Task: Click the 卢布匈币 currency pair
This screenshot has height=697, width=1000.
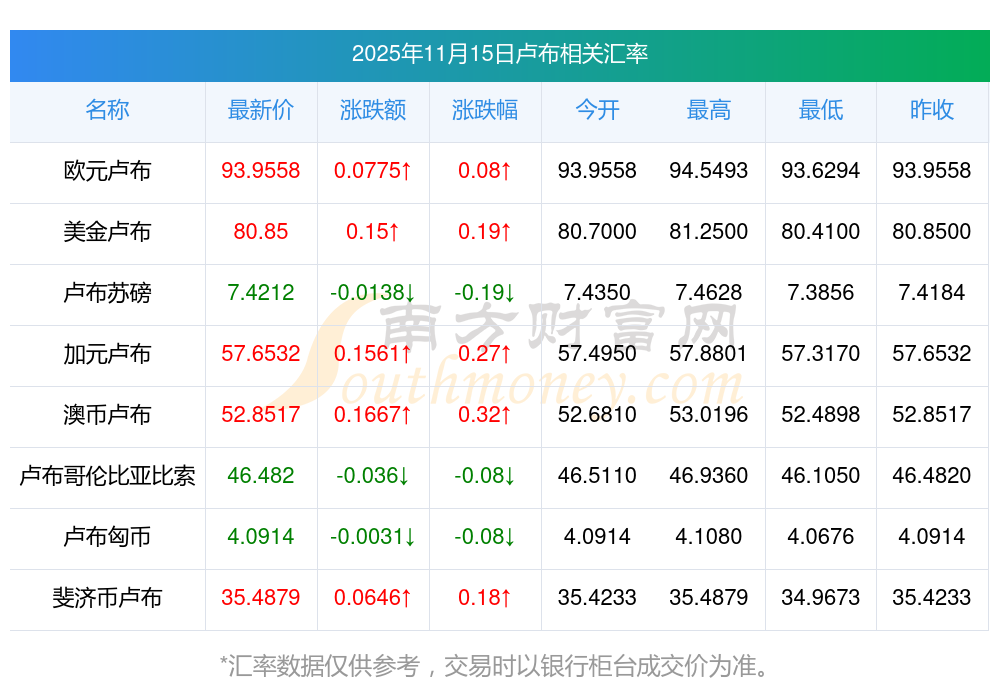Action: coord(107,537)
